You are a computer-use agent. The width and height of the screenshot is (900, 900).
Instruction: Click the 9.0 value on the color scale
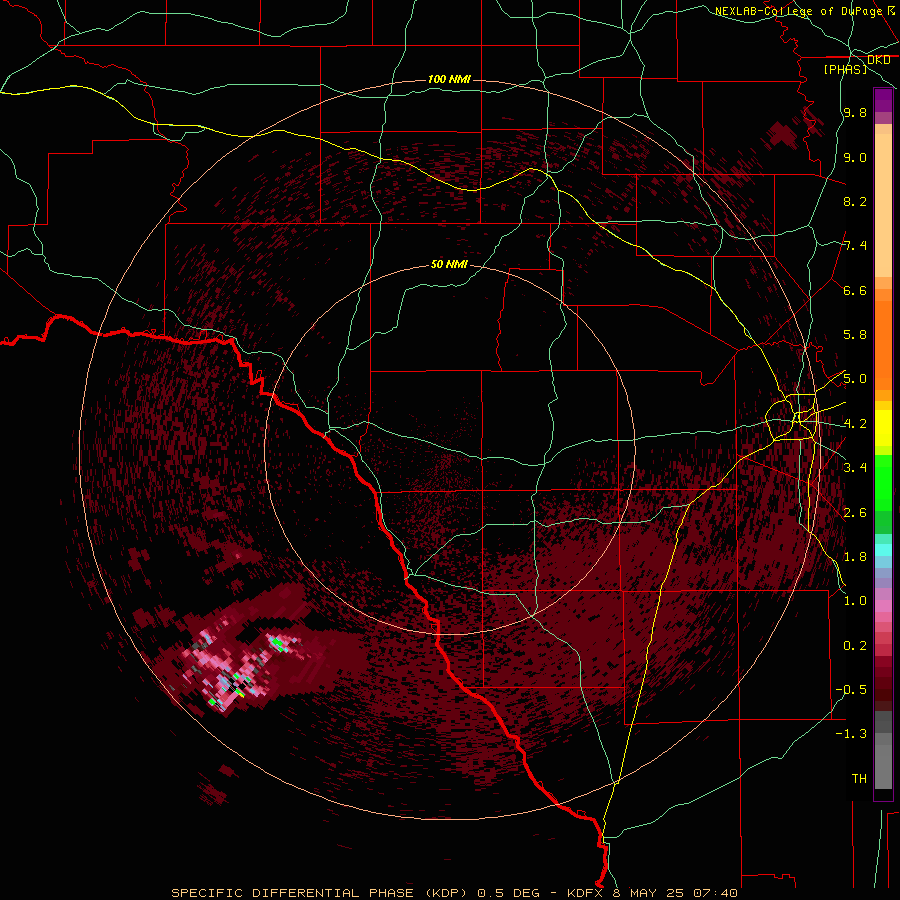[x=855, y=157]
